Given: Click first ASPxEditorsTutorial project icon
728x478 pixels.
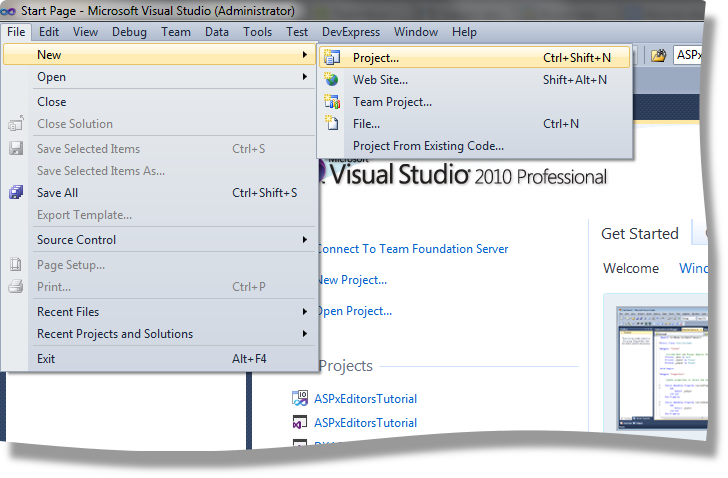Looking at the screenshot, I should coord(300,398).
